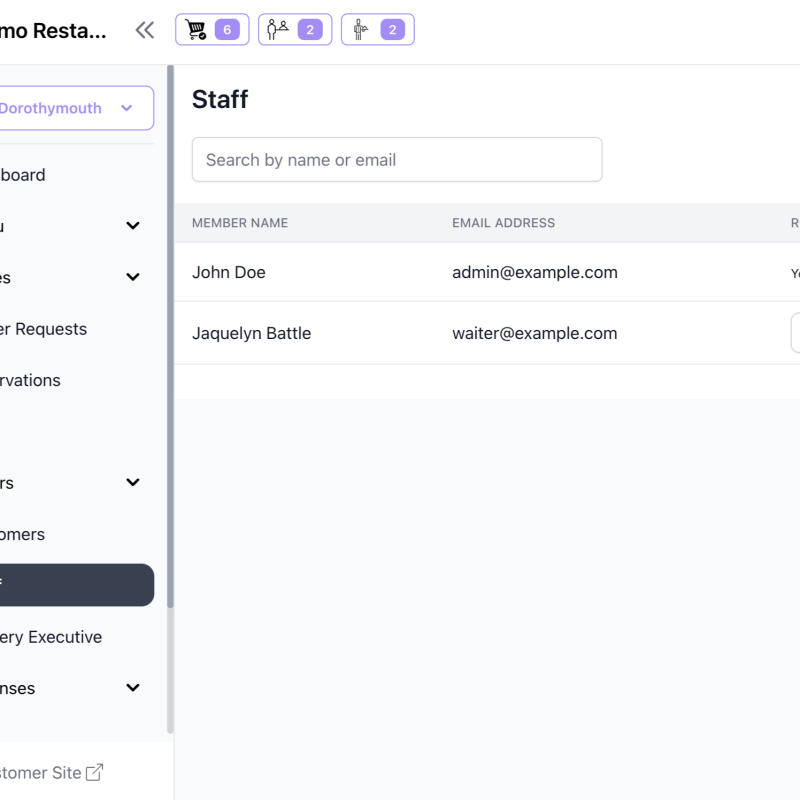Viewport: 800px width, 800px height.
Task: Collapse the sidebar with the double-chevron icon
Action: (x=145, y=30)
